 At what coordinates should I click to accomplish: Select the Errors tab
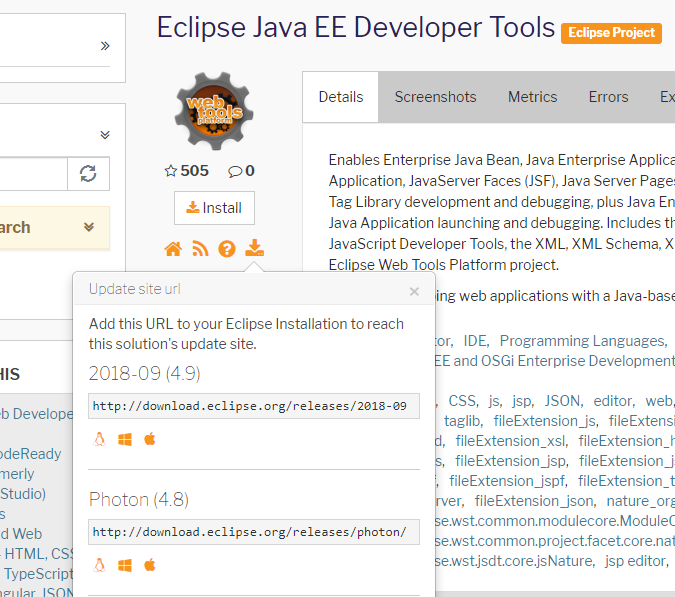click(x=608, y=97)
